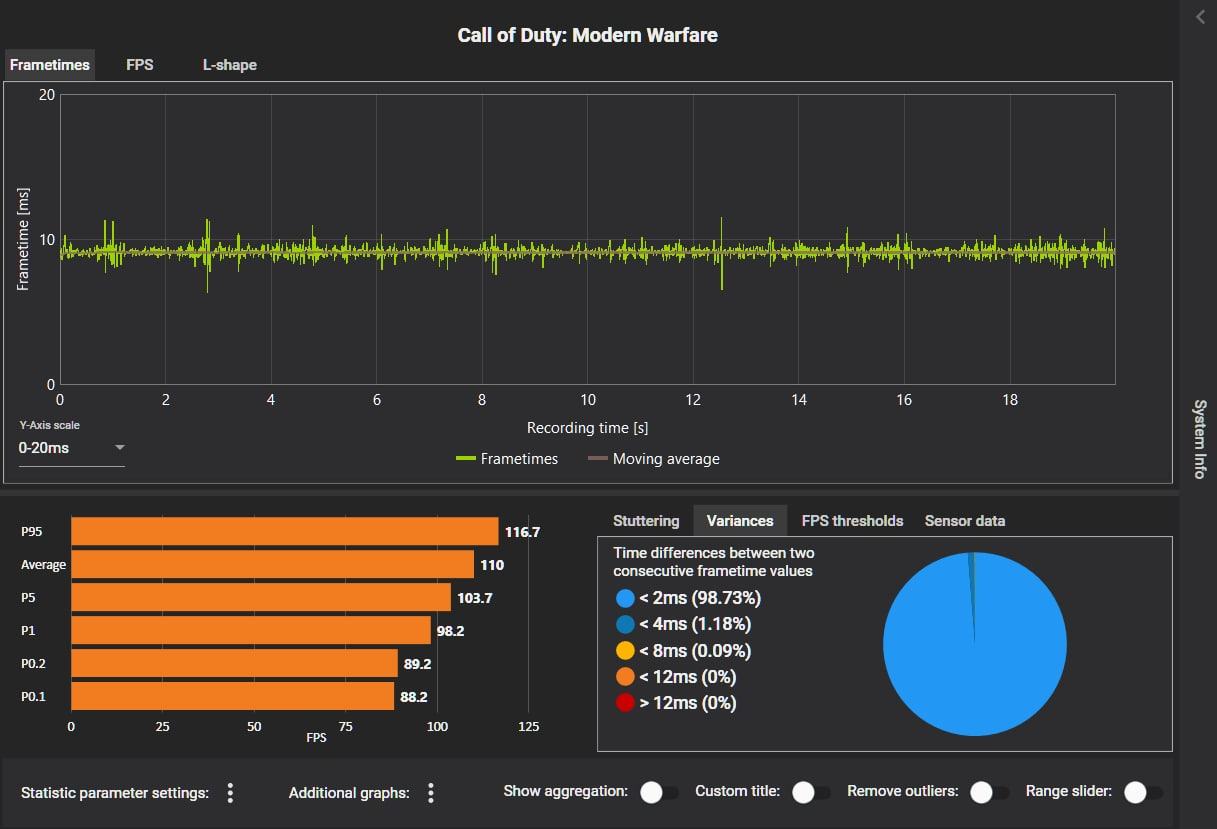Viewport: 1217px width, 829px height.
Task: Click the Statistic parameter settings label
Action: [115, 793]
